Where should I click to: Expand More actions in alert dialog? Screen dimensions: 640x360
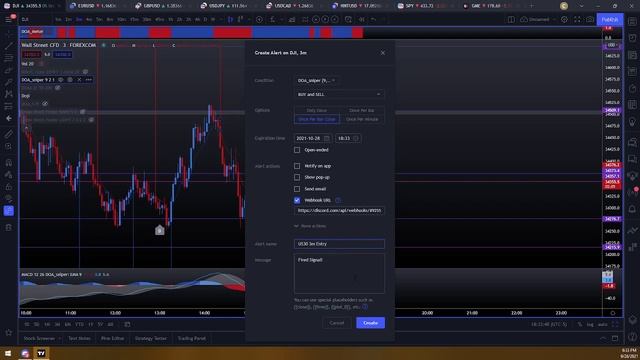coord(310,226)
